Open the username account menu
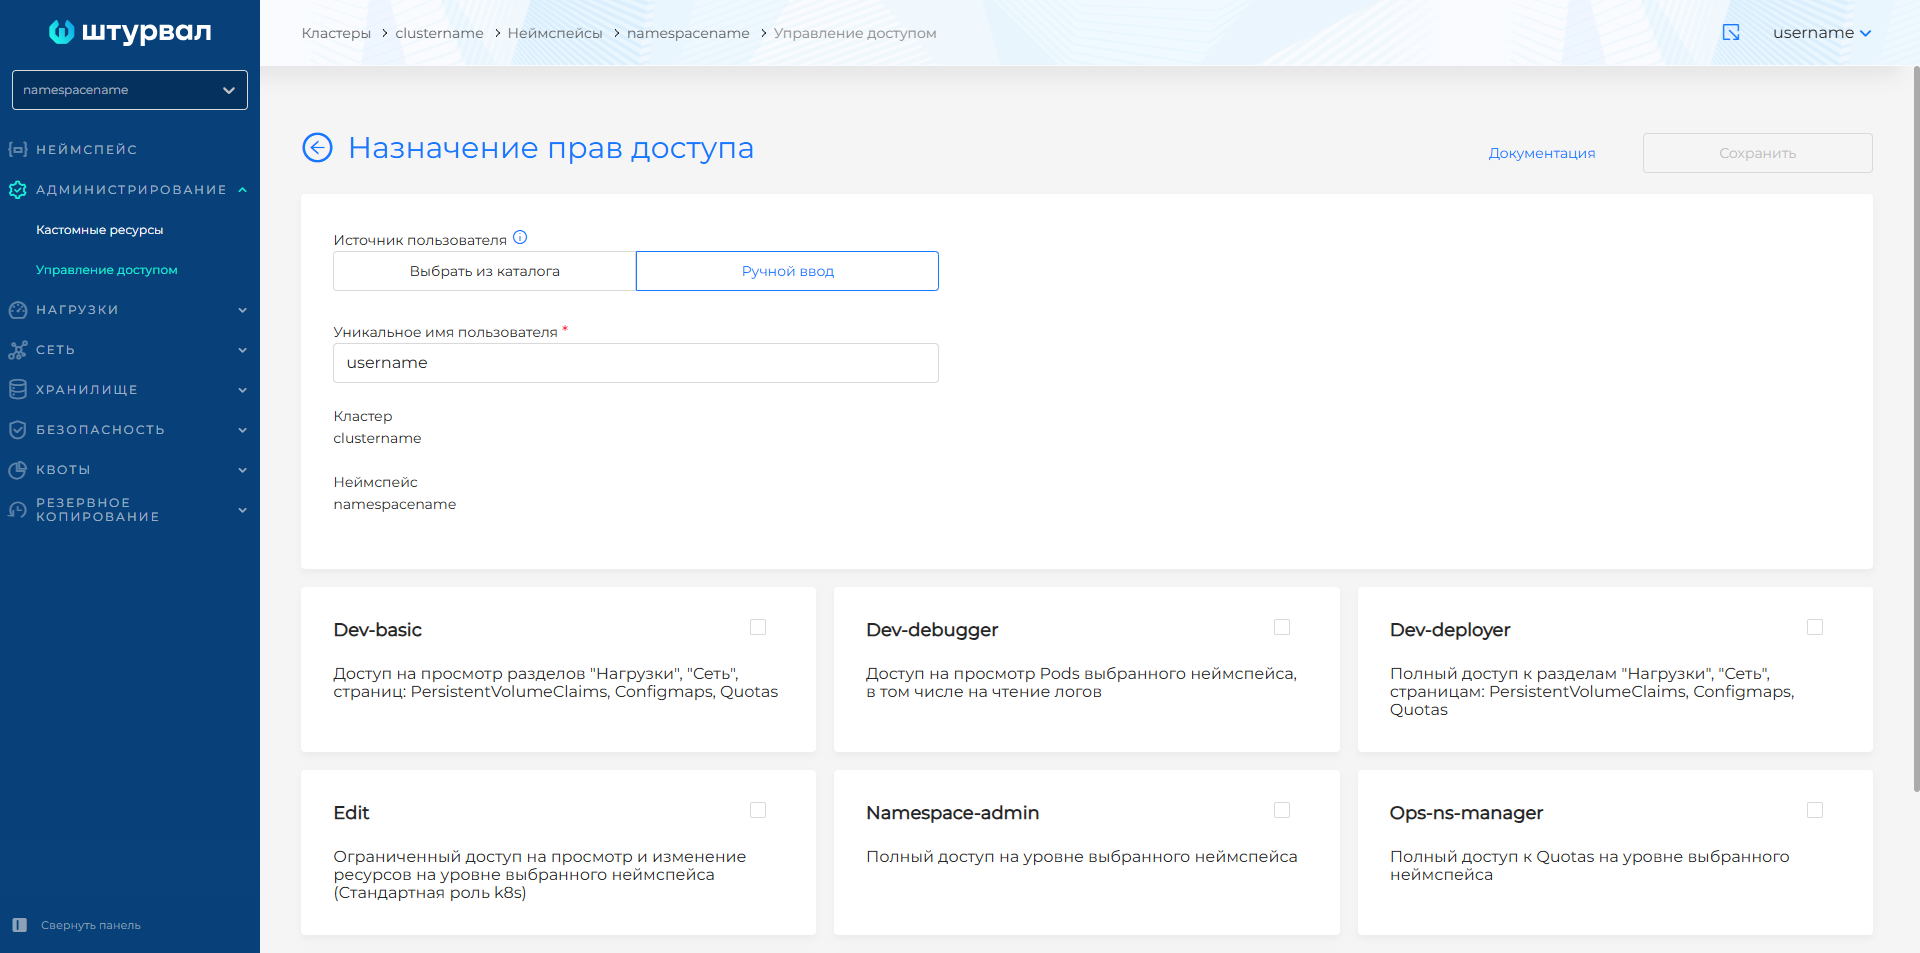This screenshot has height=953, width=1920. (1821, 33)
